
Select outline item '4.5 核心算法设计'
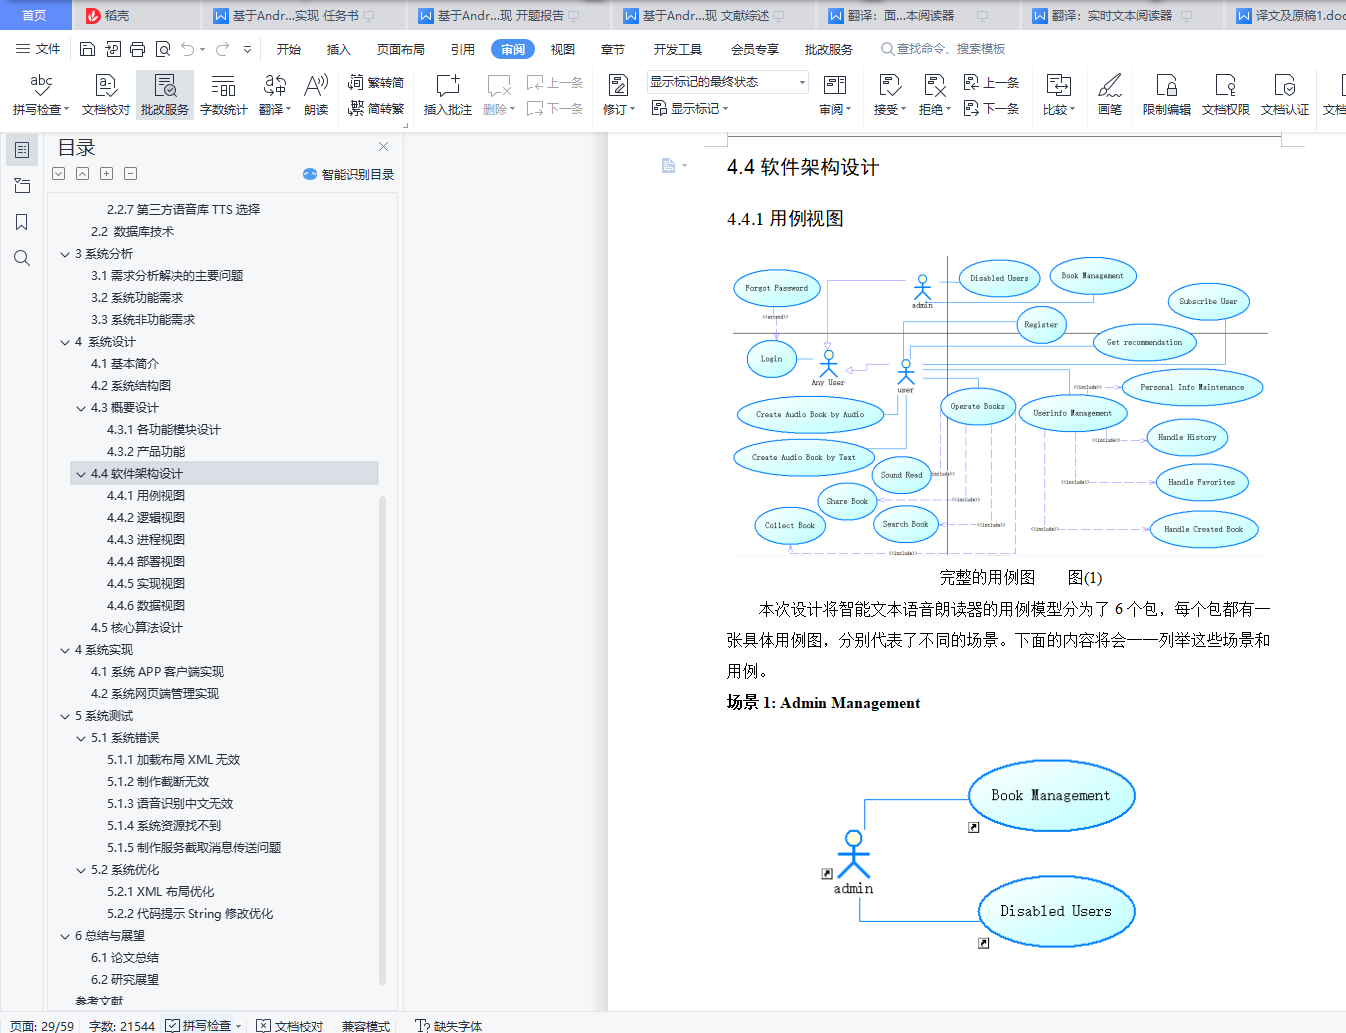point(137,628)
